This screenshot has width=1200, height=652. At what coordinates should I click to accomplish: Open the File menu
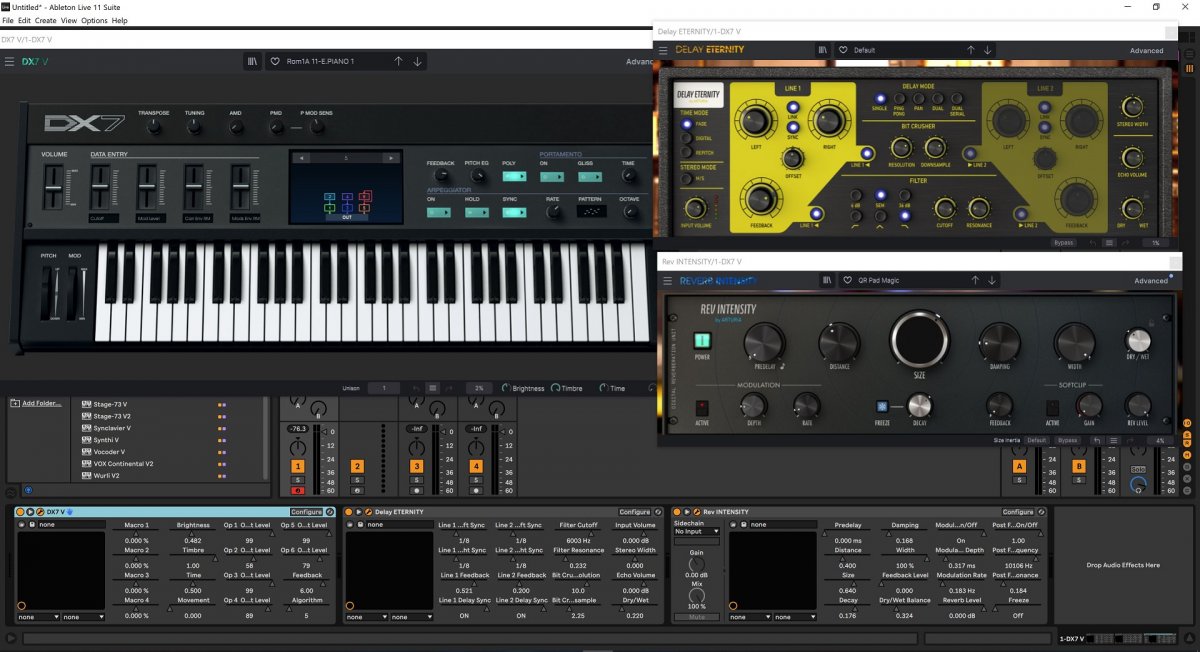(x=7, y=20)
